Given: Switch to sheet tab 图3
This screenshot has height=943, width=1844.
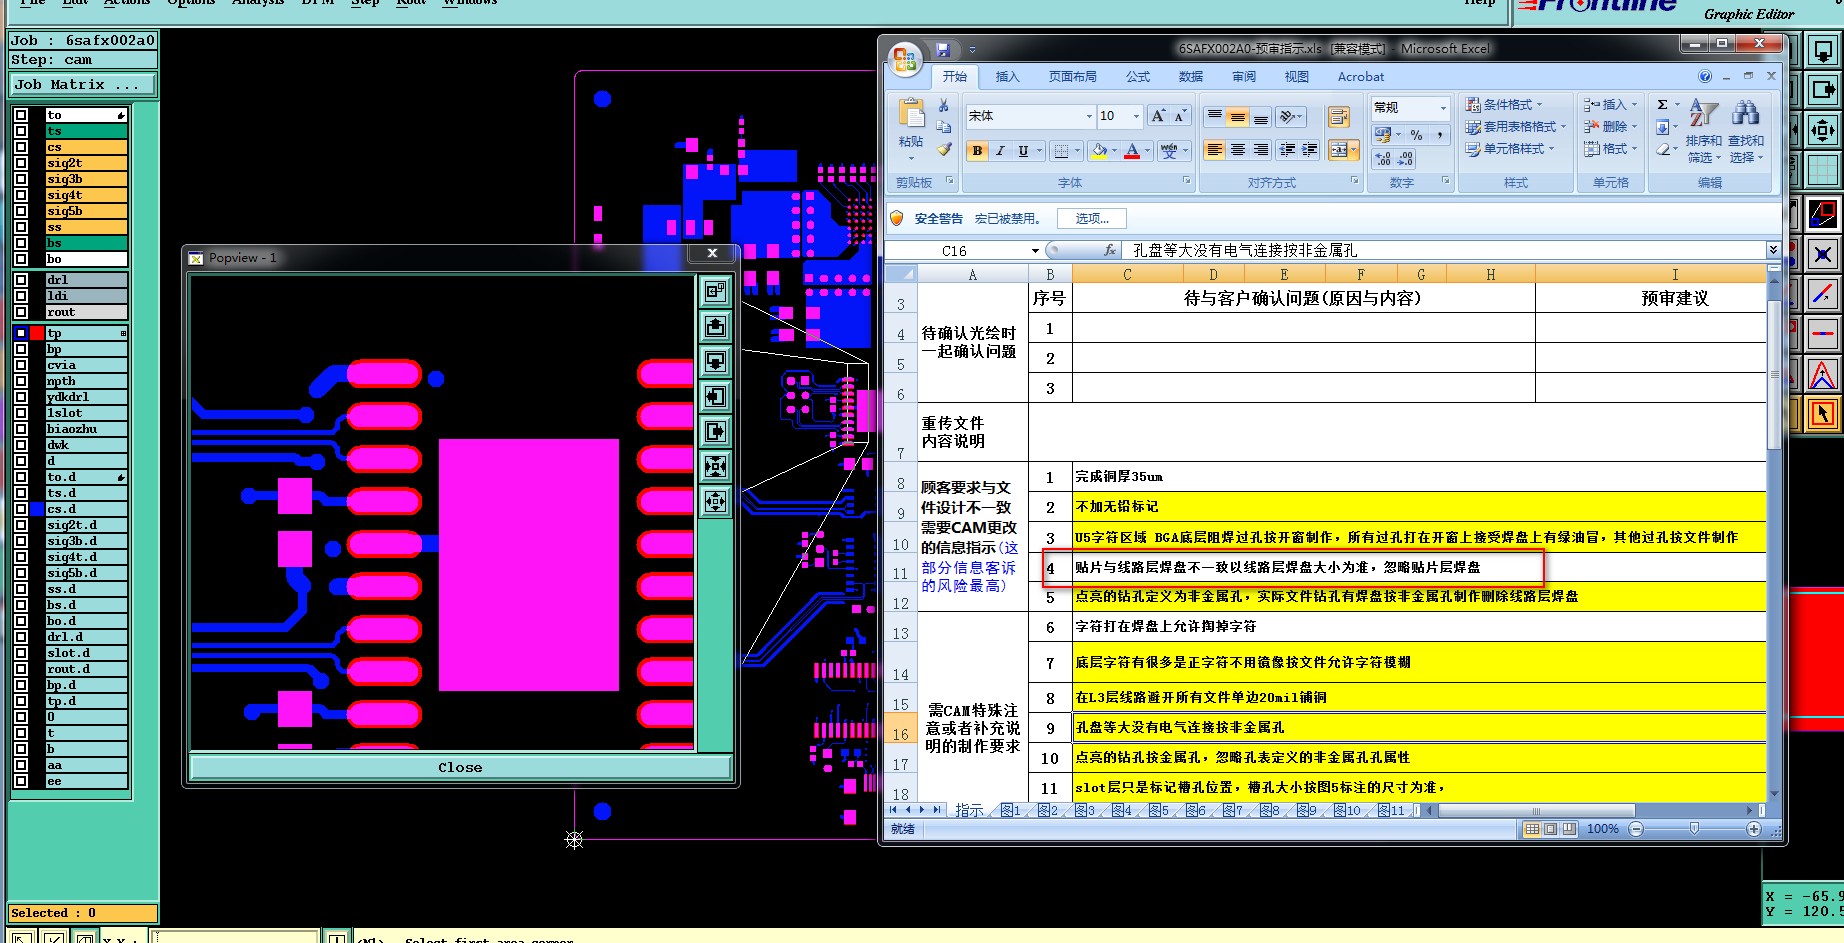Looking at the screenshot, I should (x=1085, y=811).
